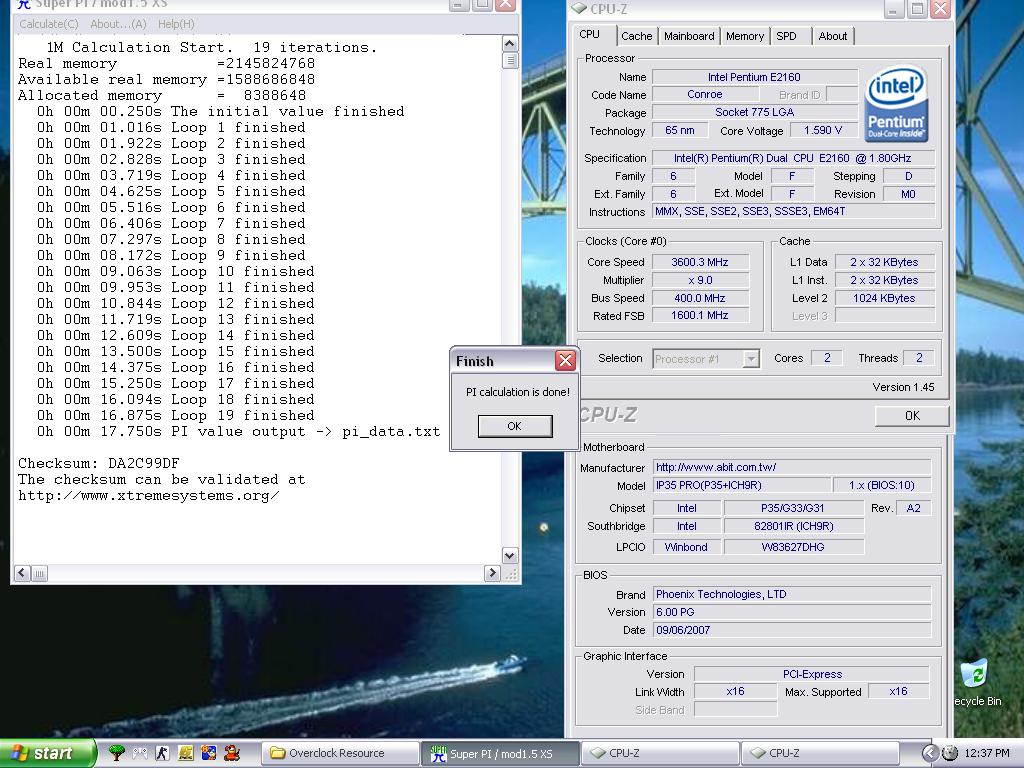Click the Socket 775 LGA package field
The height and width of the screenshot is (768, 1024).
point(754,112)
